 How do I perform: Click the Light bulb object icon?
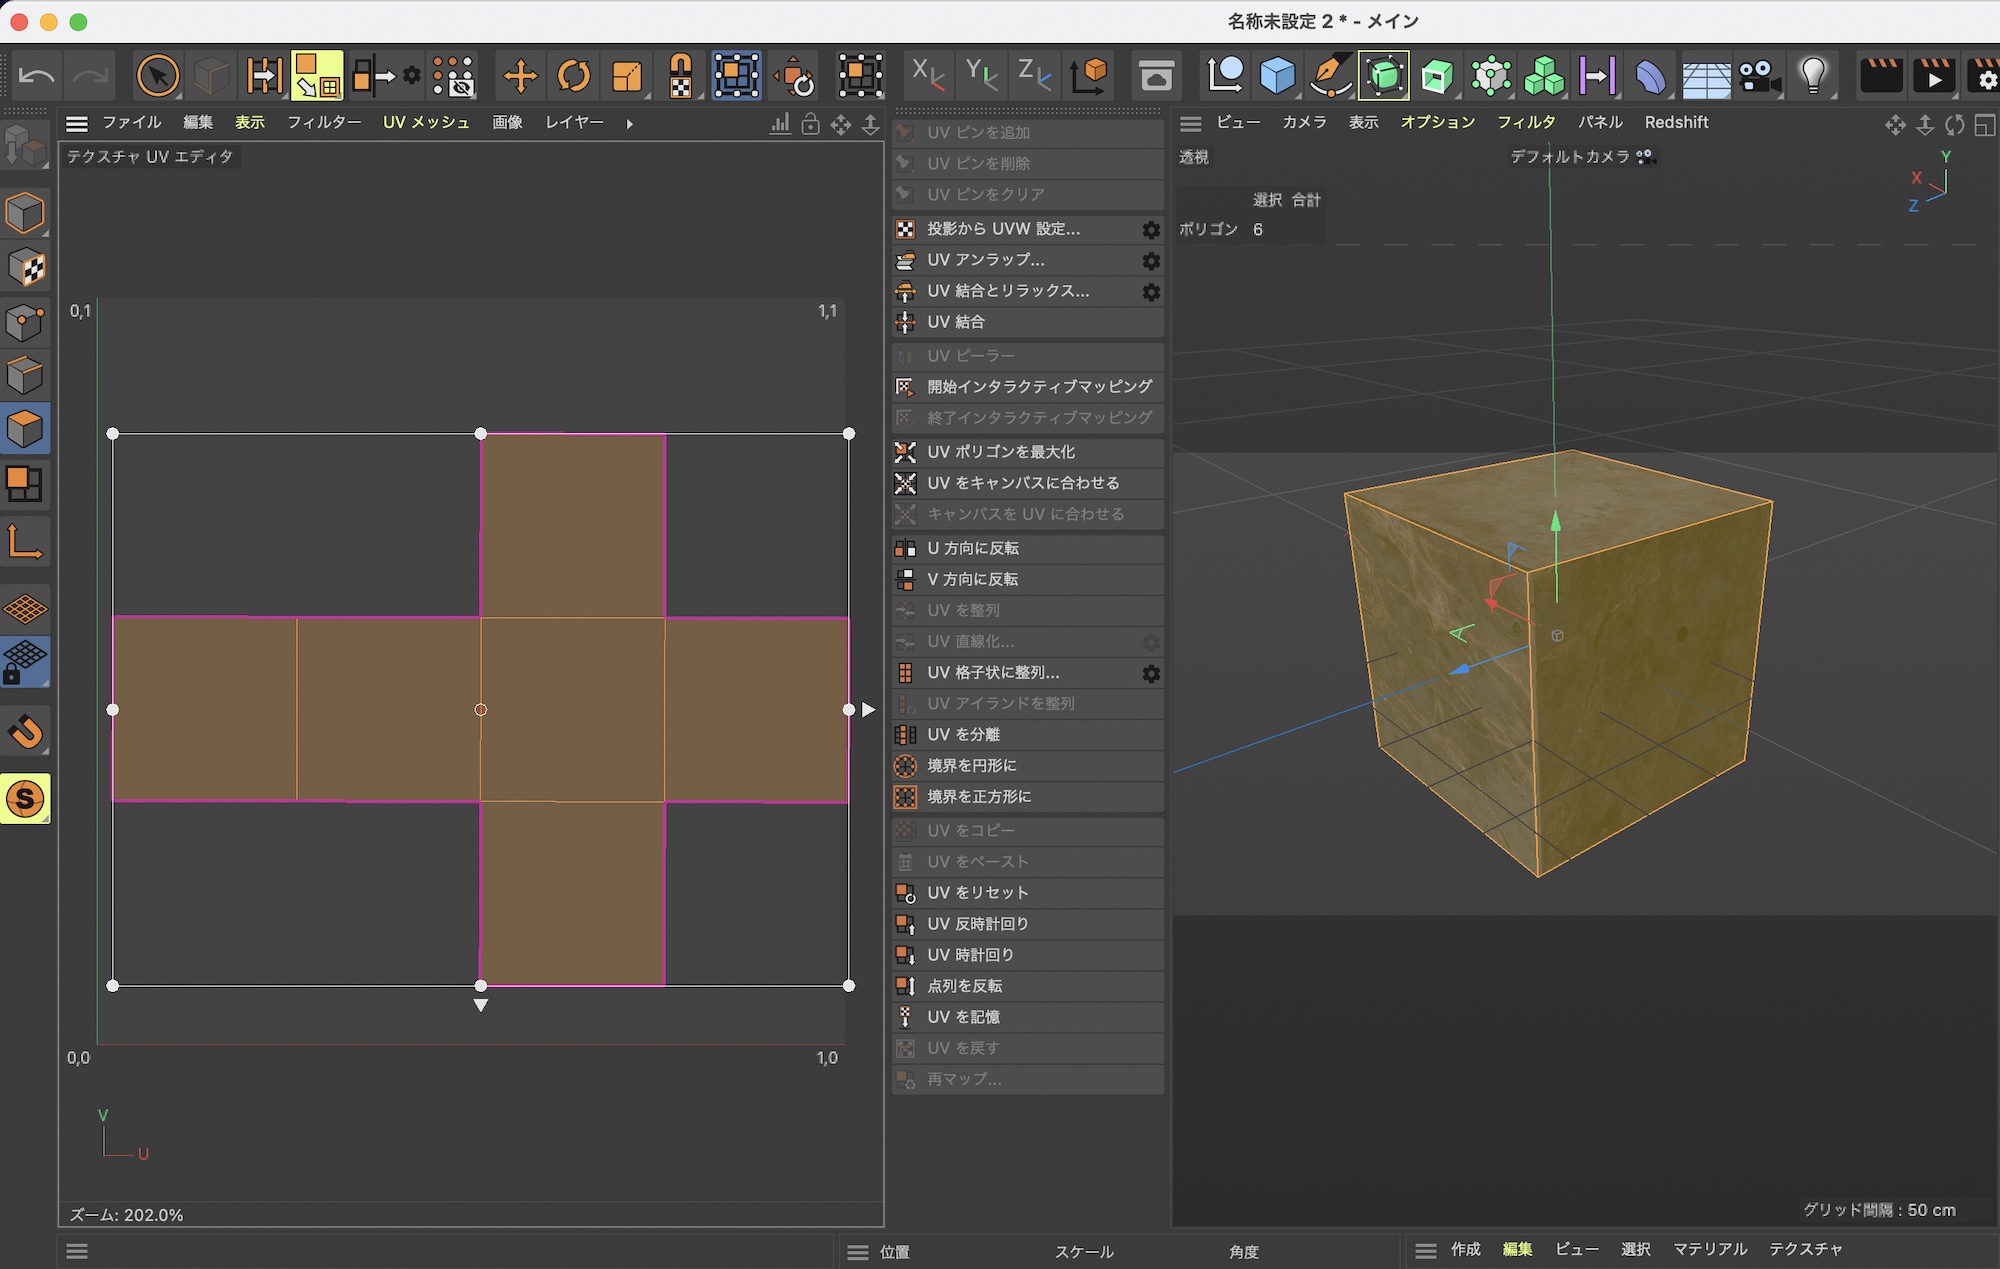click(x=1813, y=76)
